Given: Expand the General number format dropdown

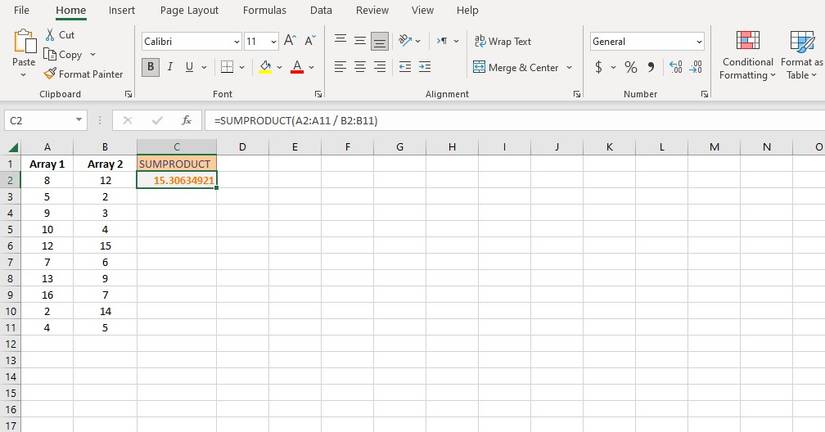Looking at the screenshot, I should pos(699,42).
